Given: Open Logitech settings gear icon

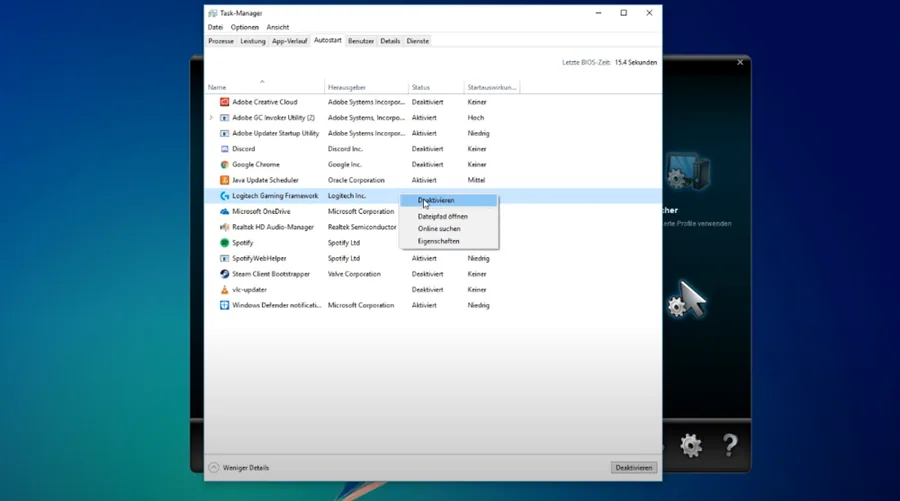Looking at the screenshot, I should pyautogui.click(x=690, y=445).
